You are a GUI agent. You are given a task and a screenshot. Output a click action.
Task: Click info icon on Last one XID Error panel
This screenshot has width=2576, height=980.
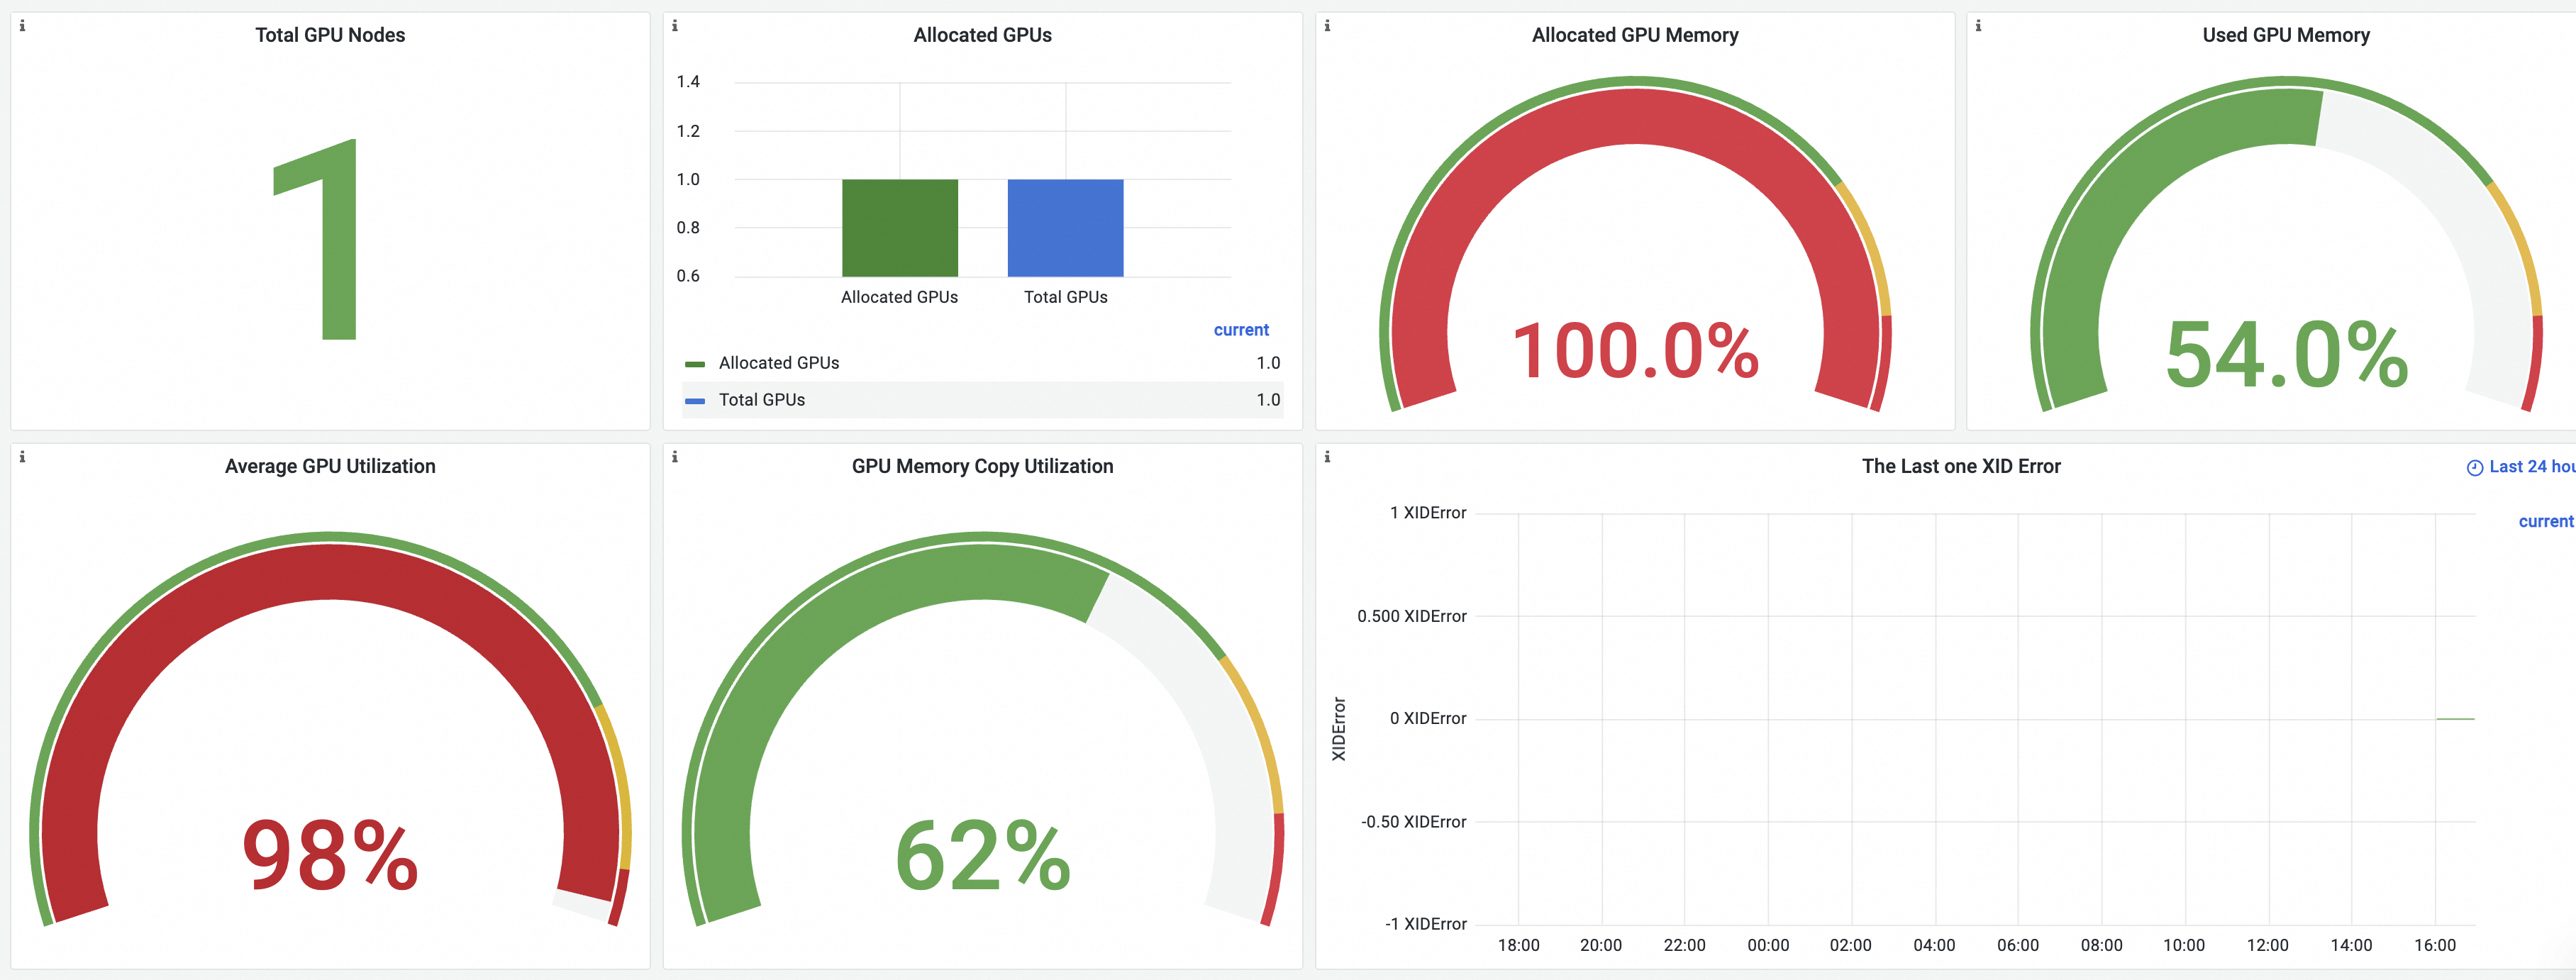pos(1327,457)
